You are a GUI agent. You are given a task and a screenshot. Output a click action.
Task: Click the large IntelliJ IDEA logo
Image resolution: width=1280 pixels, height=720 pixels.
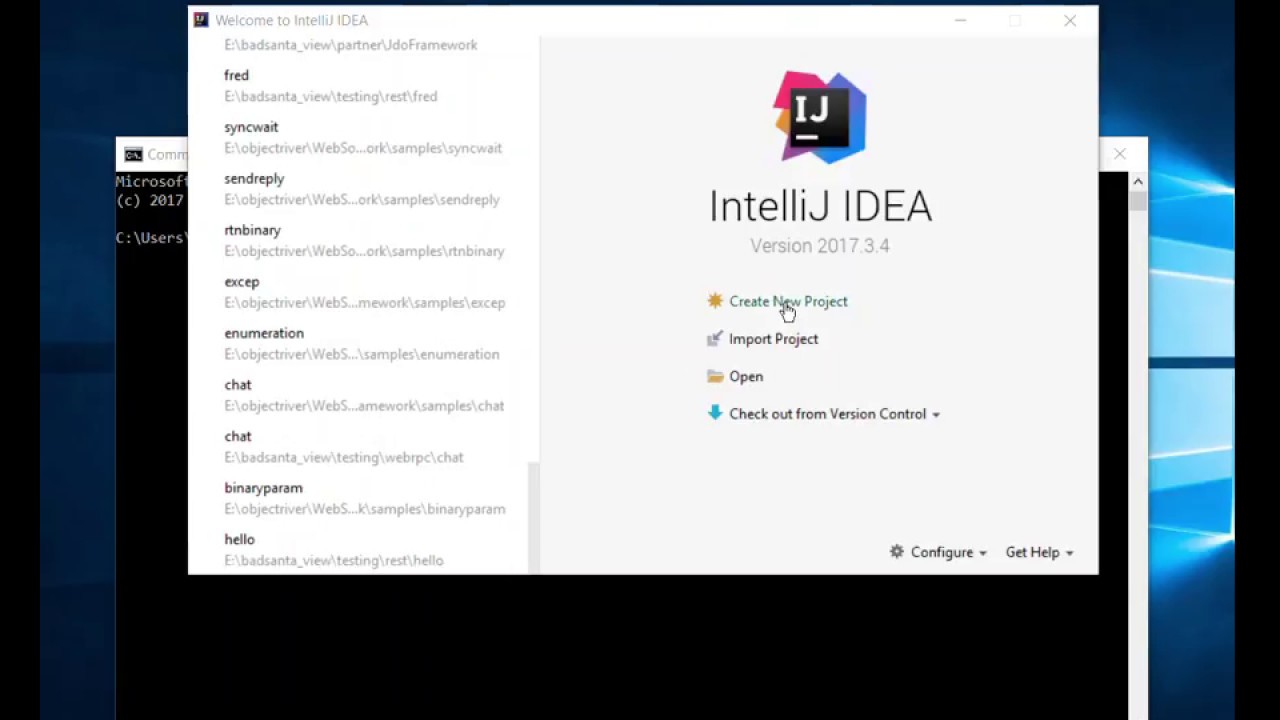click(820, 117)
